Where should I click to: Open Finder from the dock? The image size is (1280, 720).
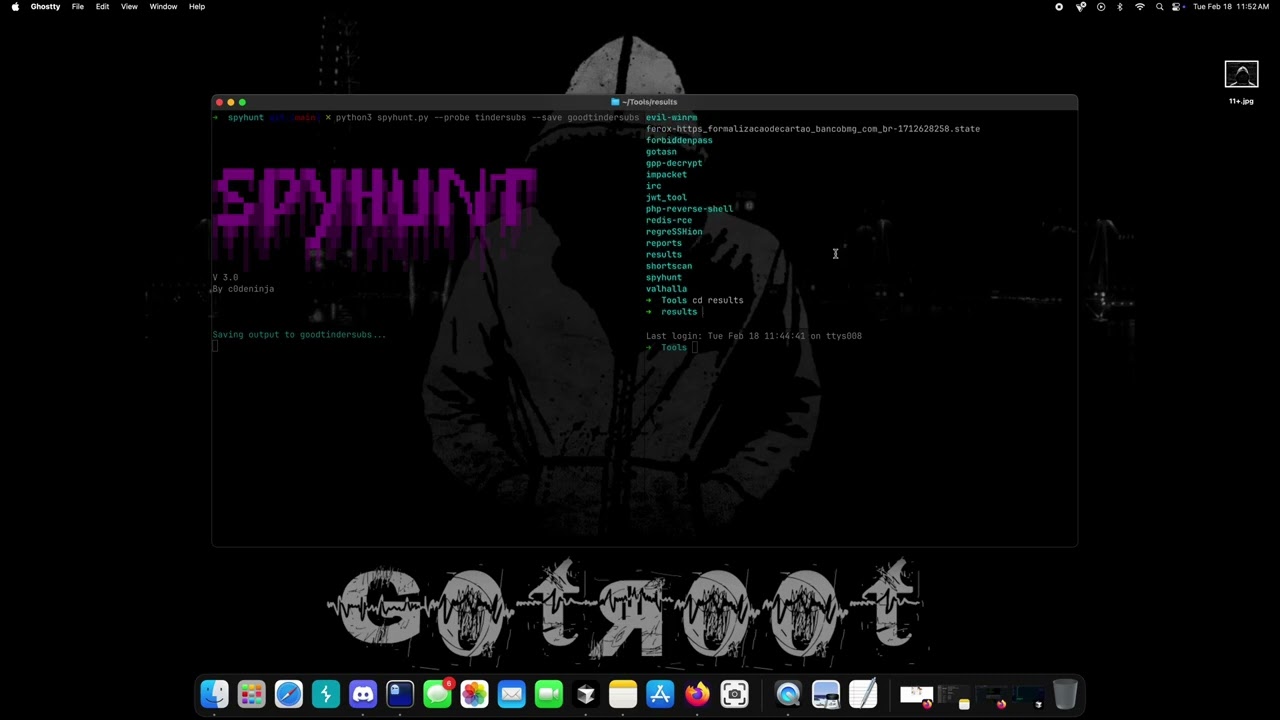click(x=214, y=694)
